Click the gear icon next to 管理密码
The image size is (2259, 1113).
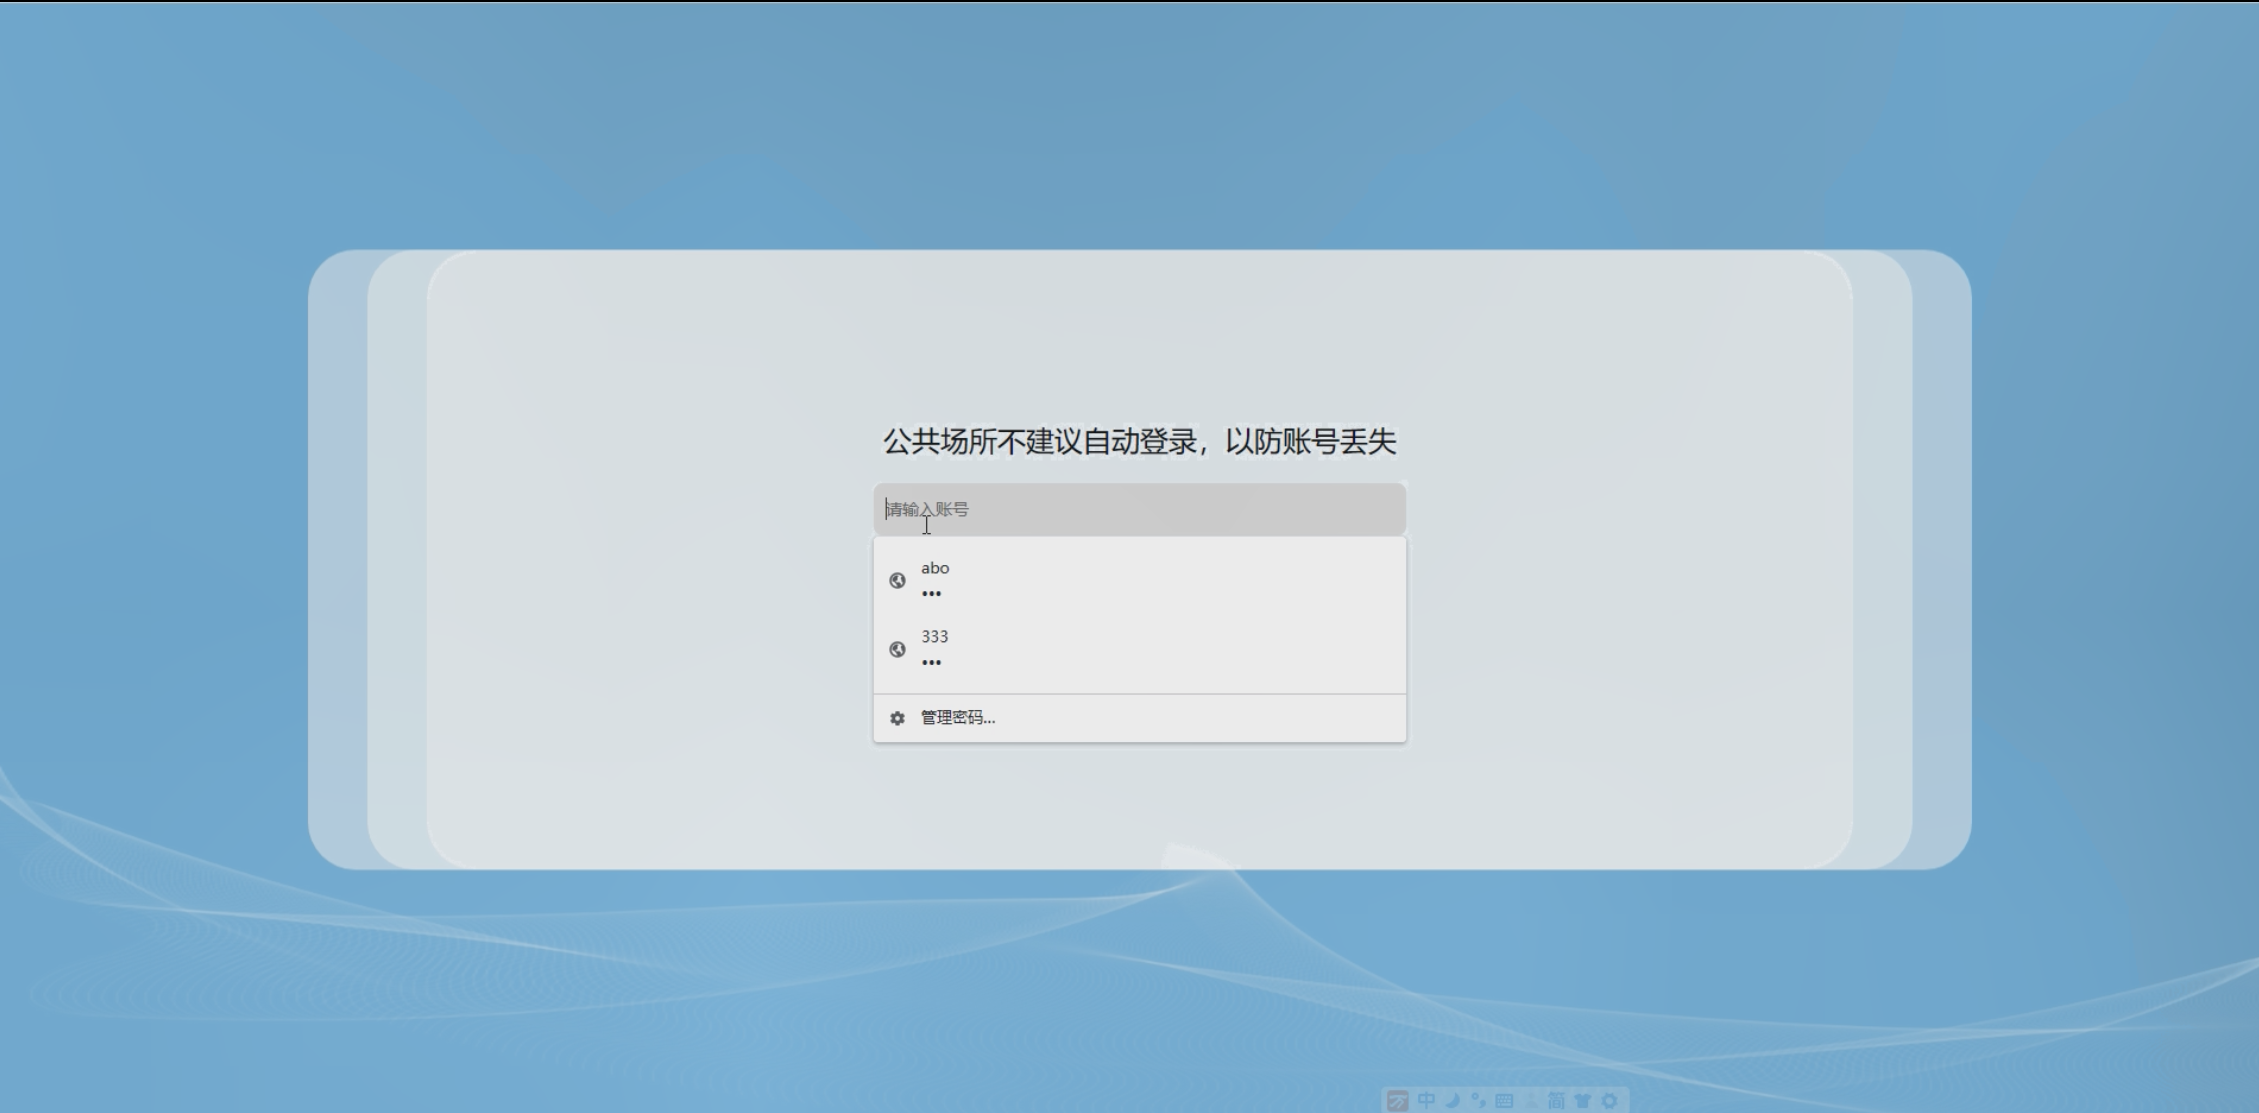897,718
